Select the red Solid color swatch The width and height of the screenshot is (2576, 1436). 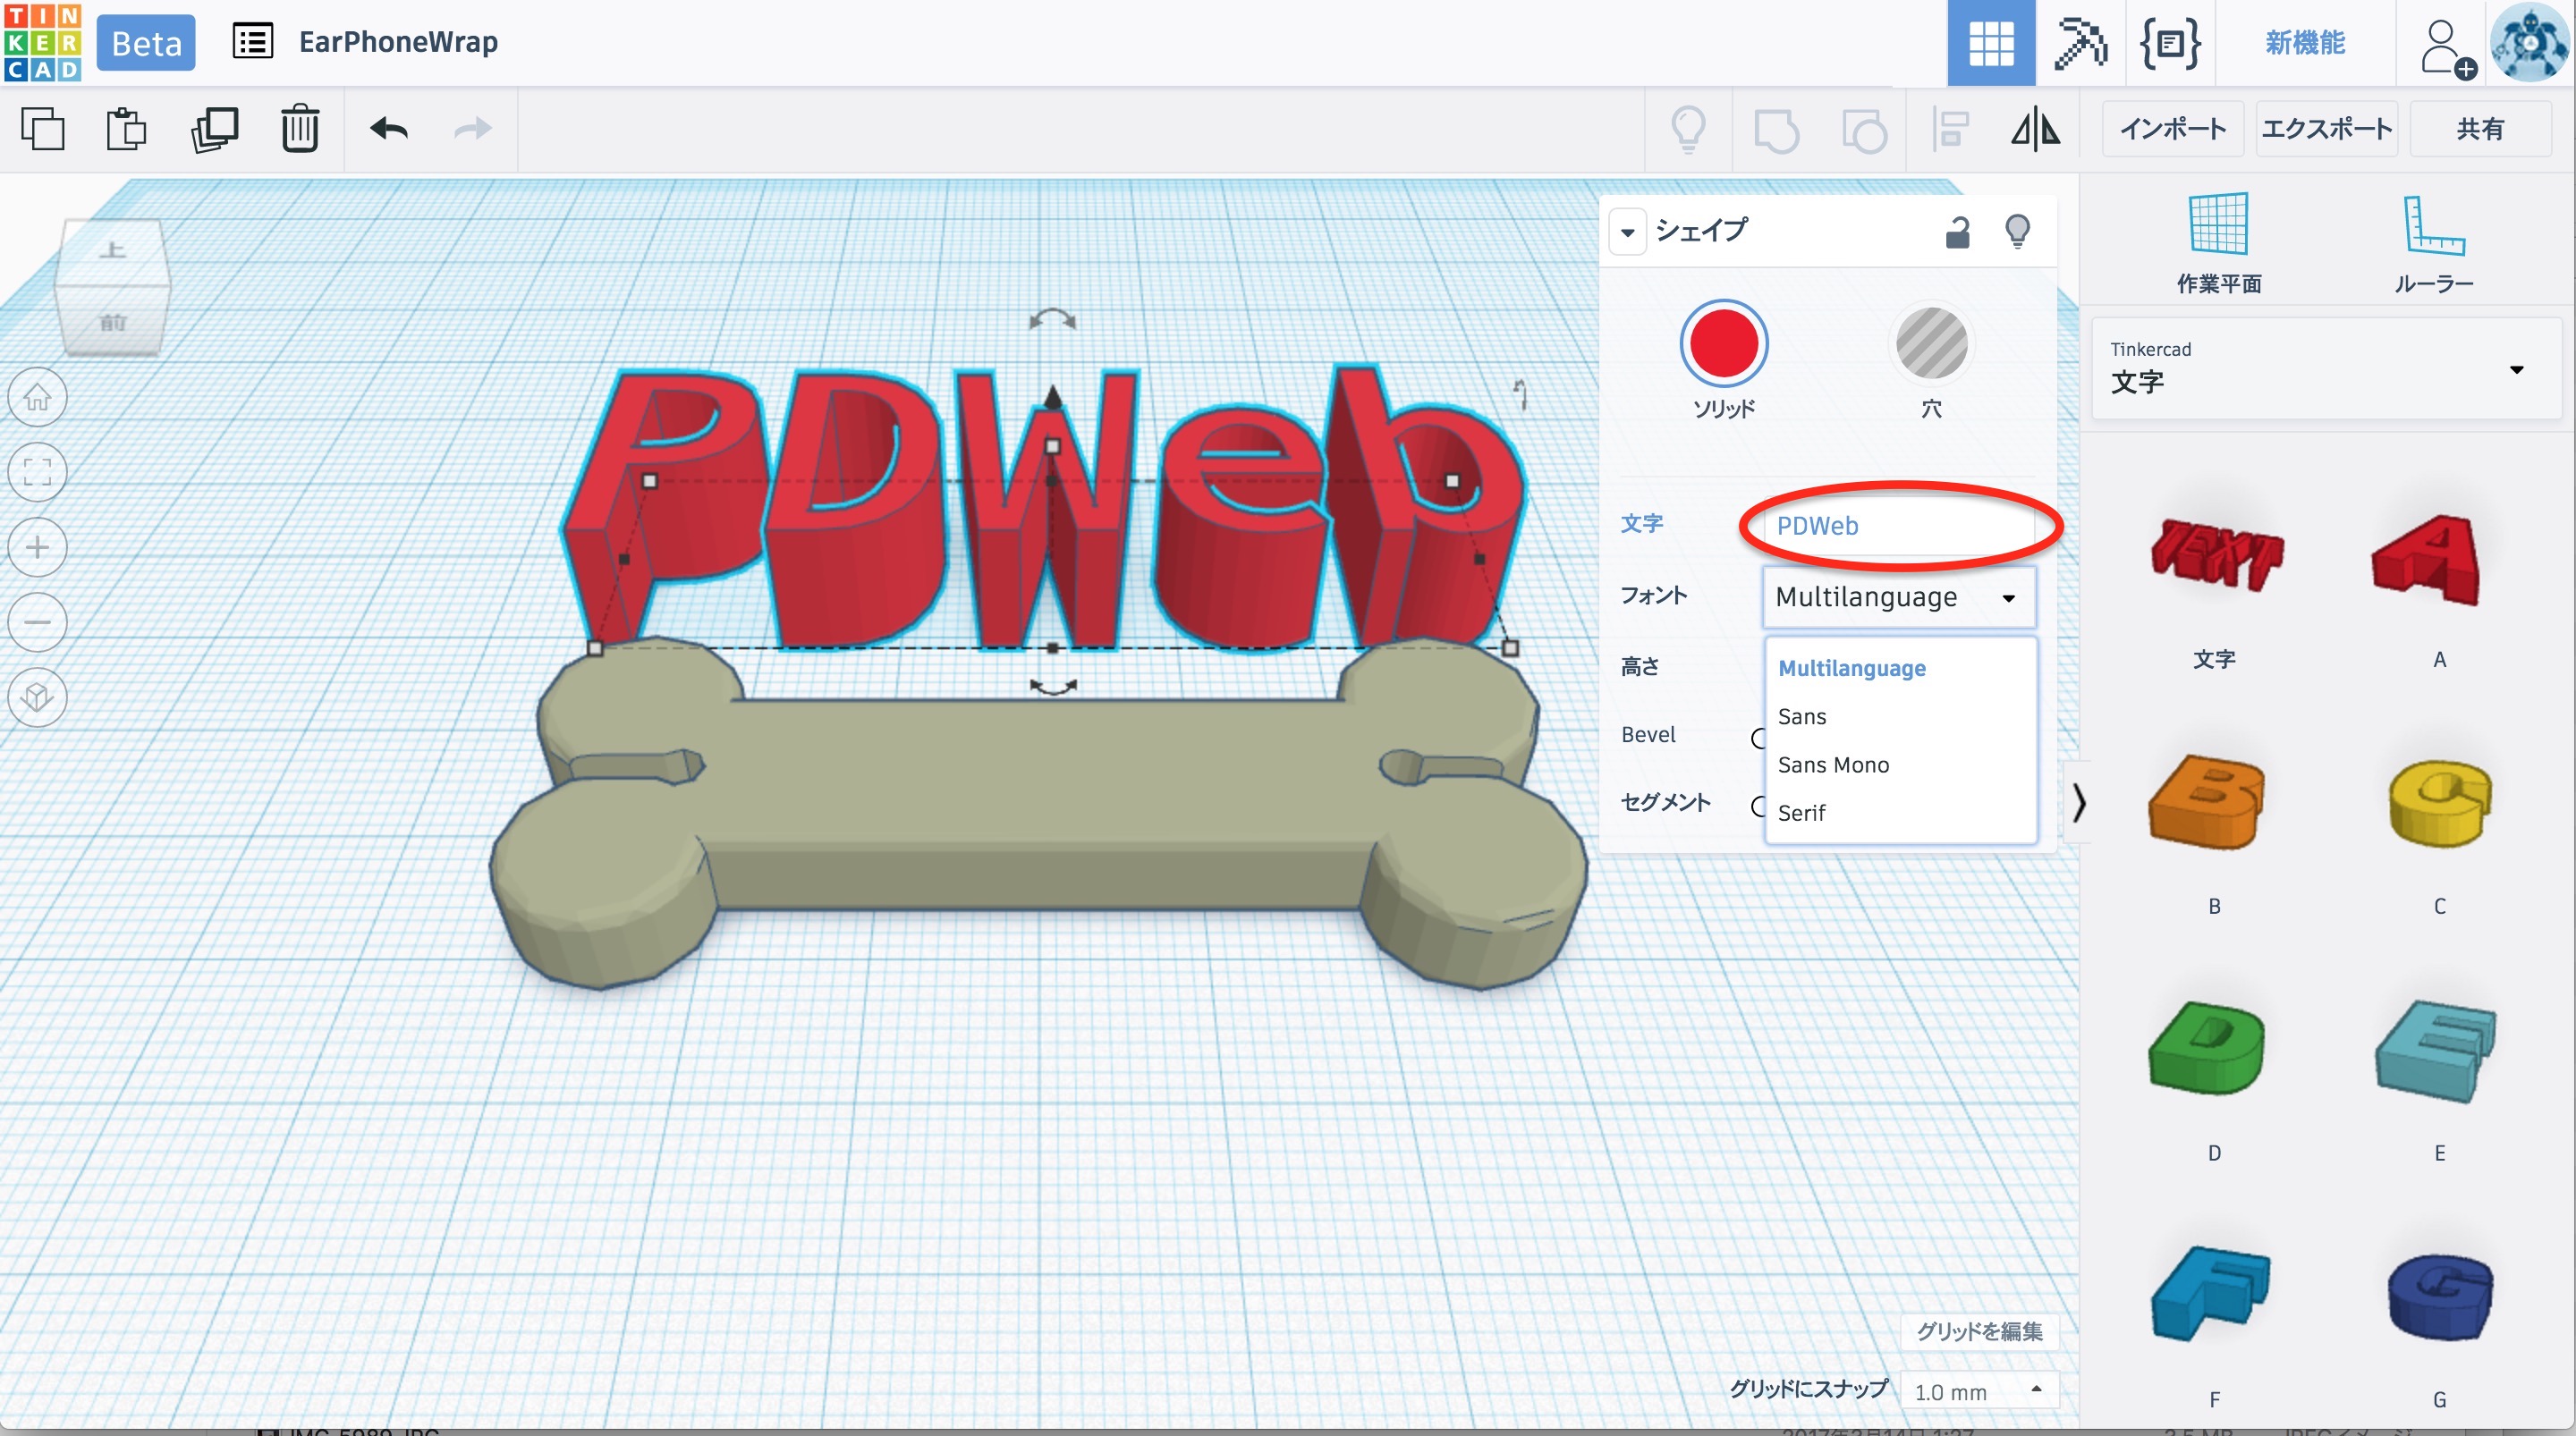pyautogui.click(x=1723, y=344)
